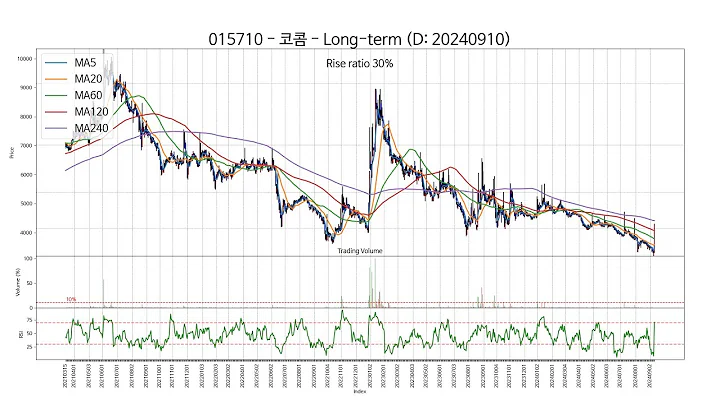Click the 'Volume (%)' y-axis label
720x404 pixels.
click(18, 283)
